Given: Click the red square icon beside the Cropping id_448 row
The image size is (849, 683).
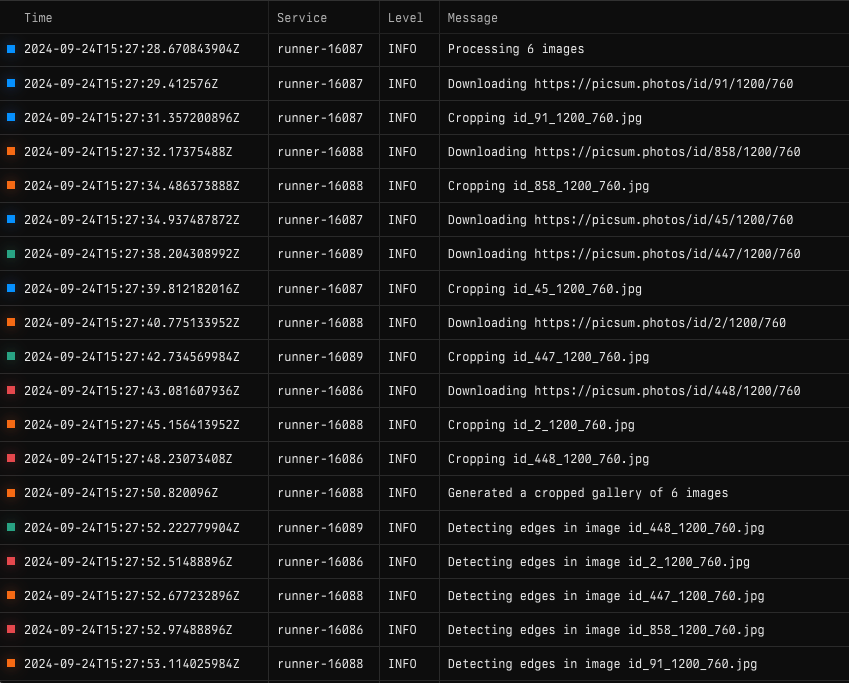Looking at the screenshot, I should click(11, 459).
